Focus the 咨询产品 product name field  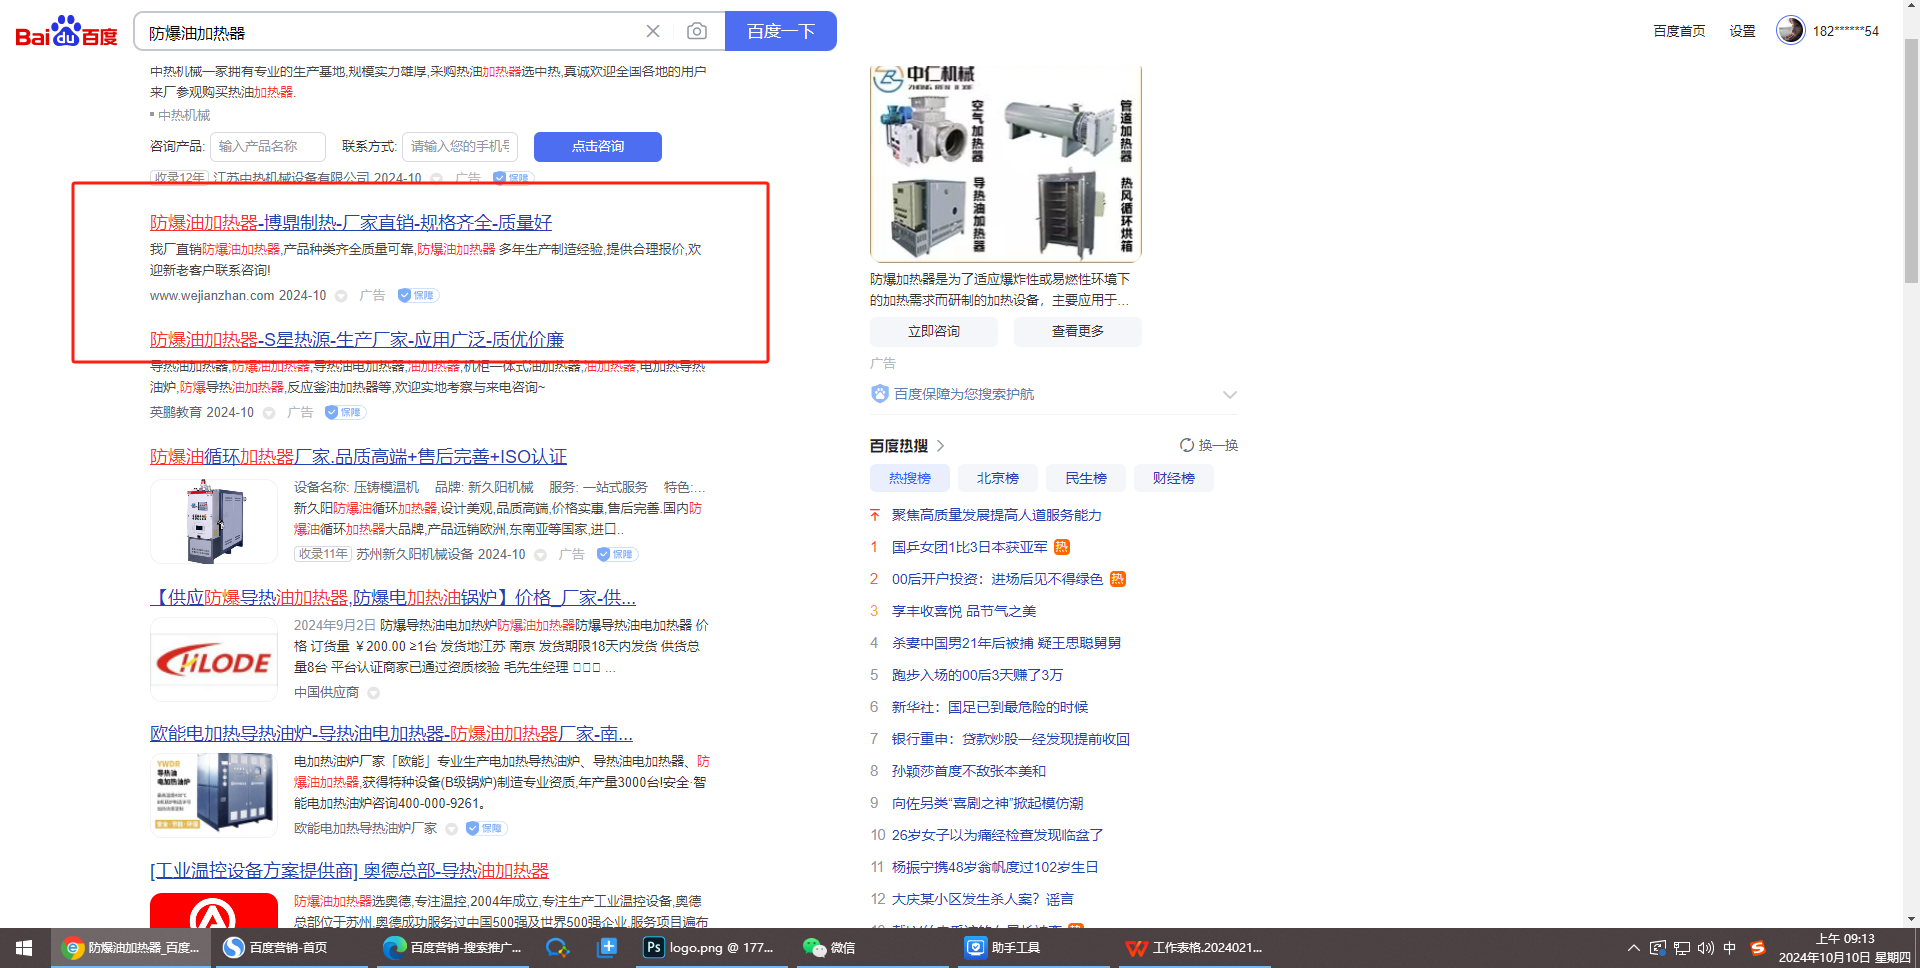click(268, 147)
